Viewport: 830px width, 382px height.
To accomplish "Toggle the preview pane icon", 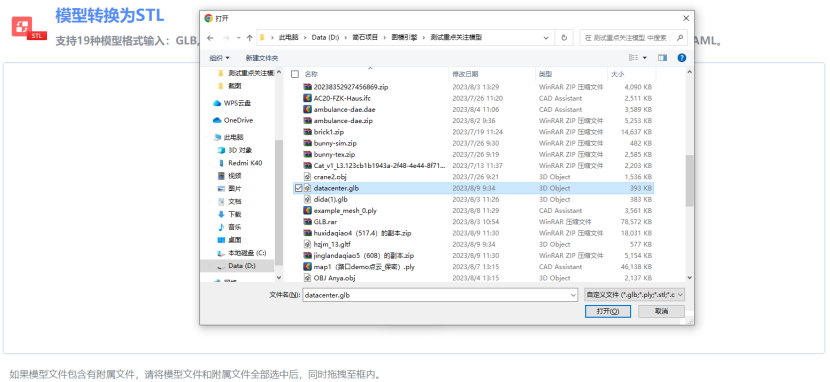I will coord(662,58).
